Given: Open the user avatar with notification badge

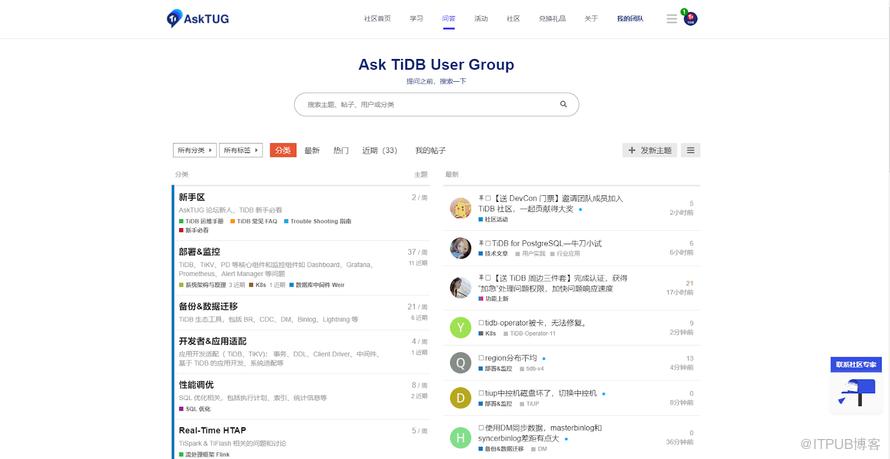Looking at the screenshot, I should [690, 18].
